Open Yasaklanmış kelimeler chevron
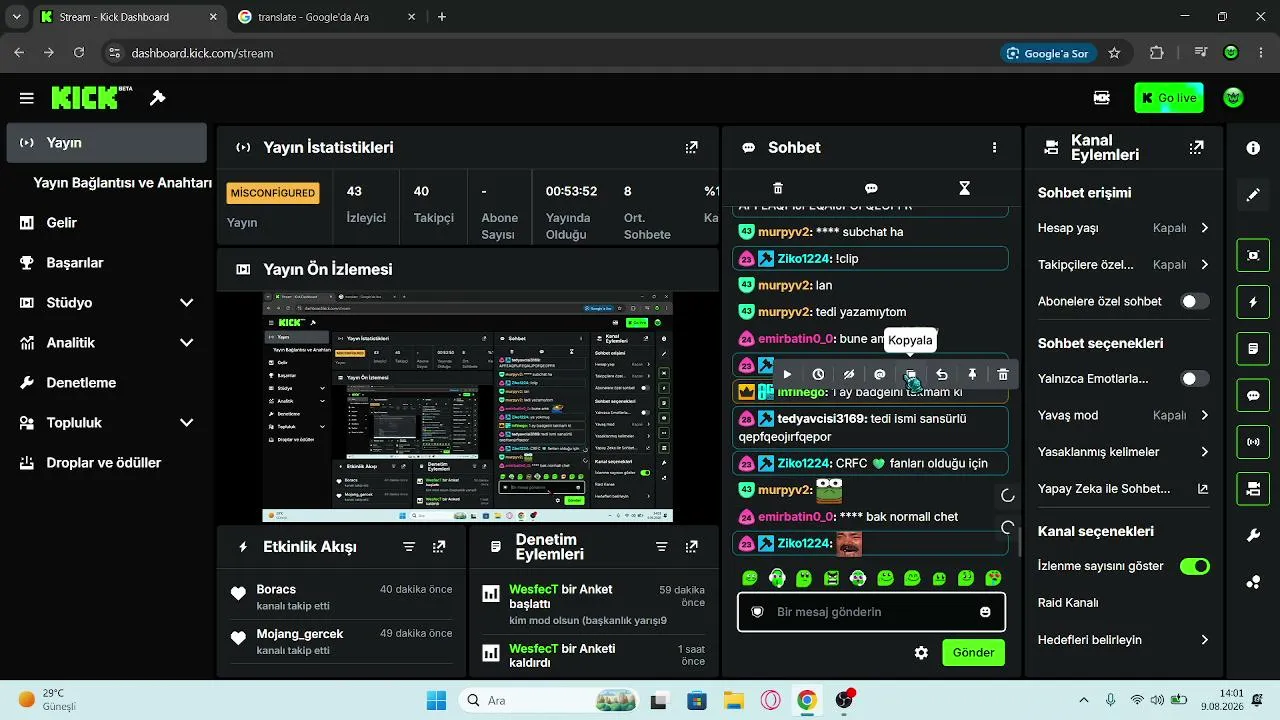Image resolution: width=1280 pixels, height=720 pixels. pyautogui.click(x=1205, y=452)
